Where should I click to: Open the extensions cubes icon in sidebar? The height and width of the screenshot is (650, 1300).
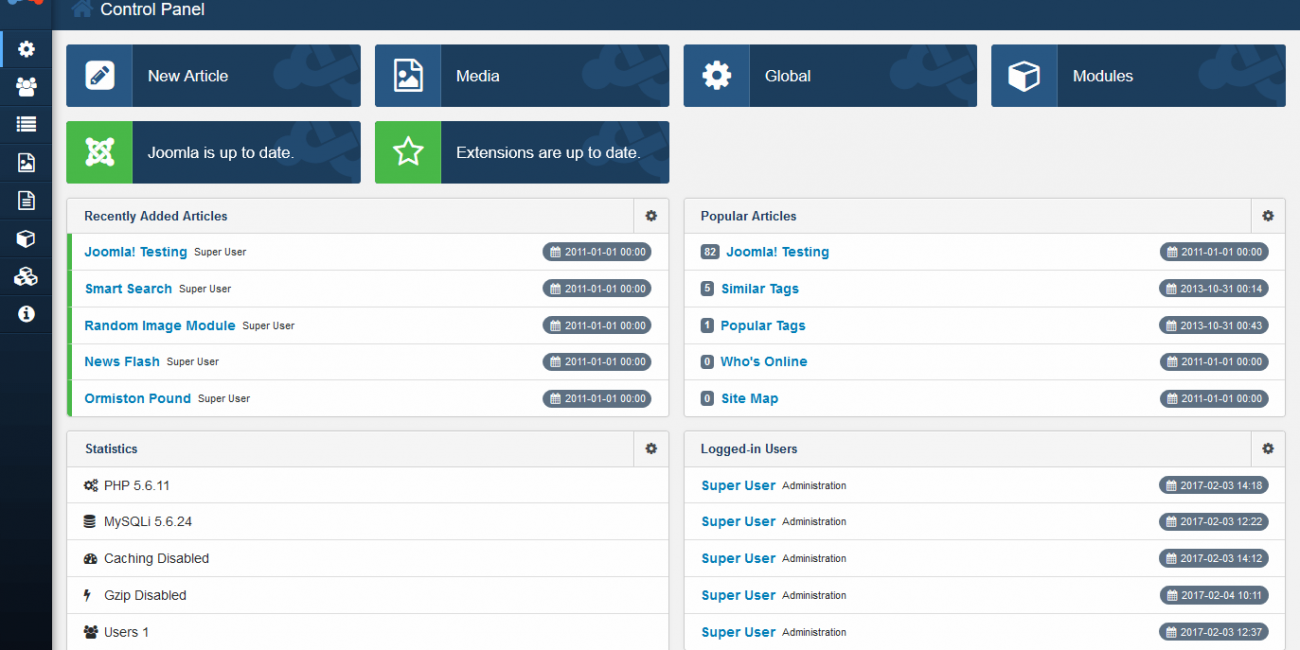click(26, 277)
